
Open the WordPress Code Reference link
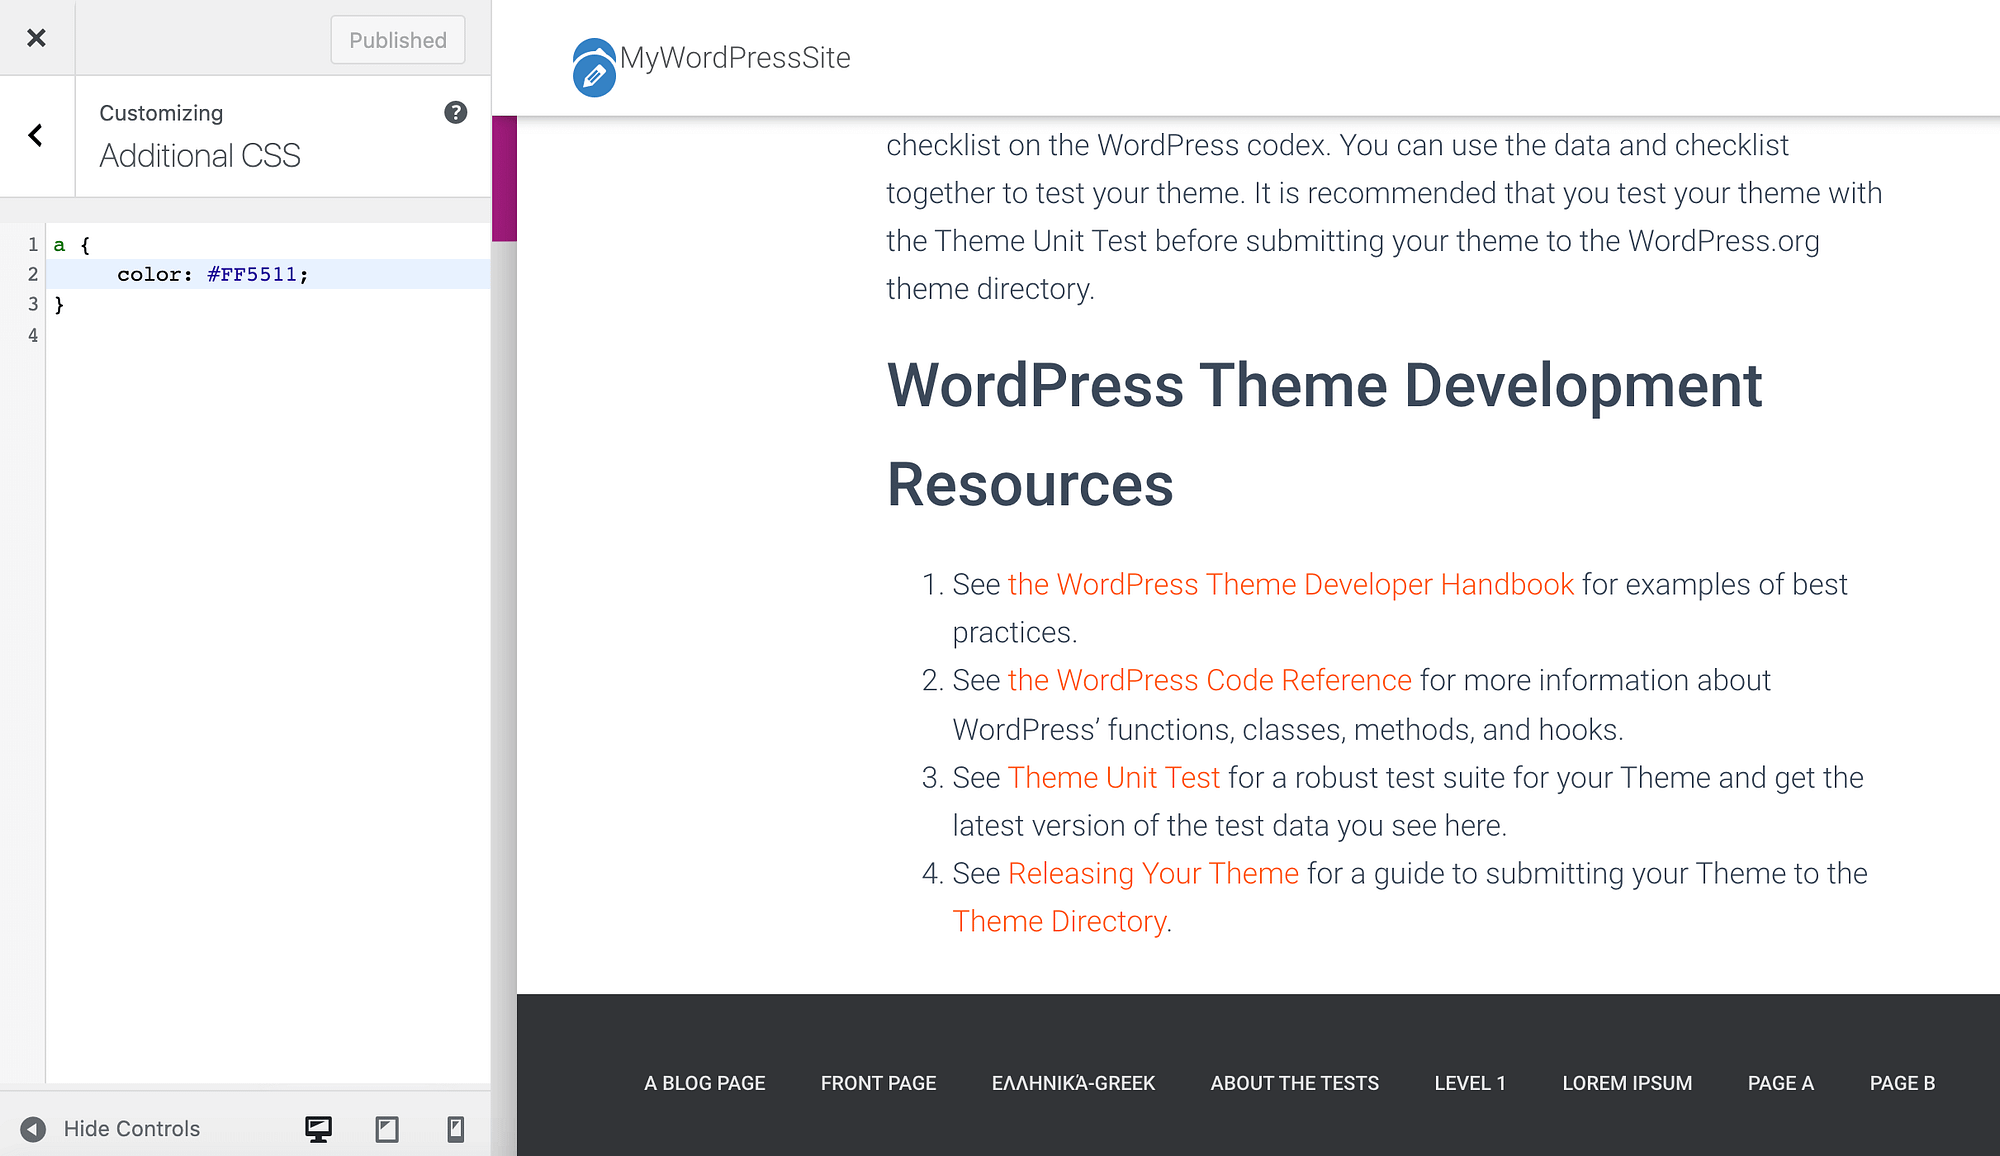point(1209,680)
